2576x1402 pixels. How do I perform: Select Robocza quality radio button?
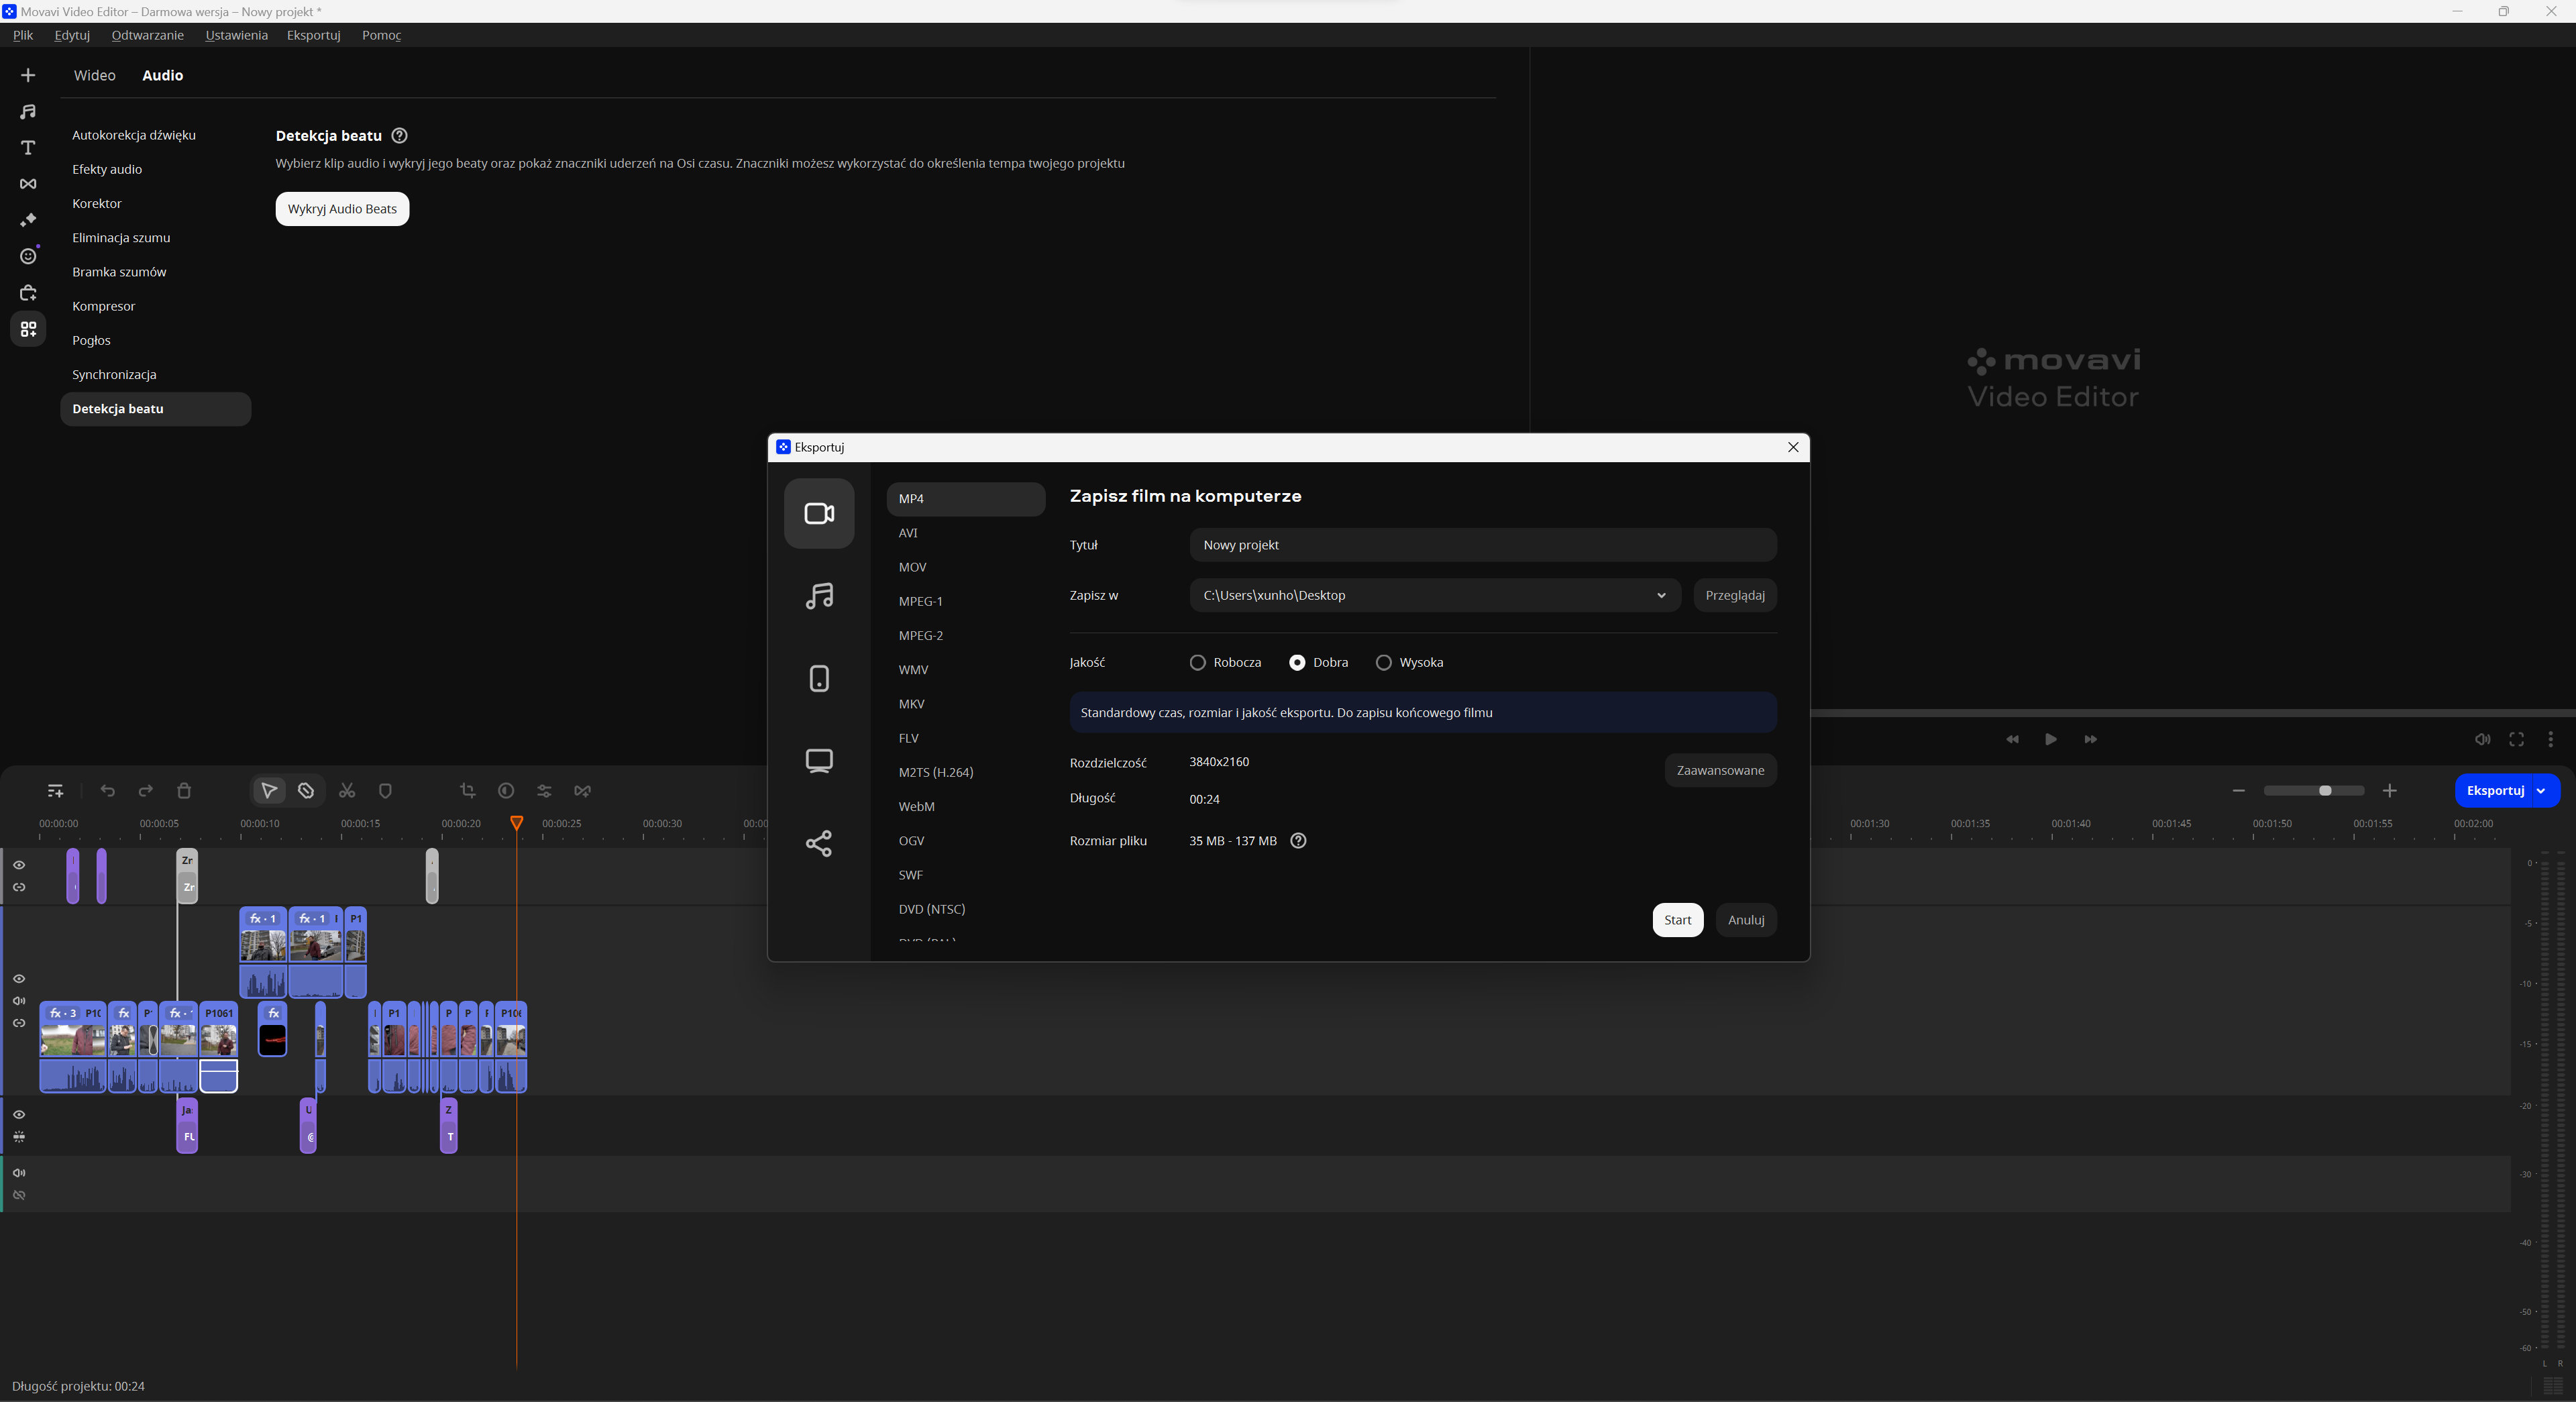tap(1197, 663)
